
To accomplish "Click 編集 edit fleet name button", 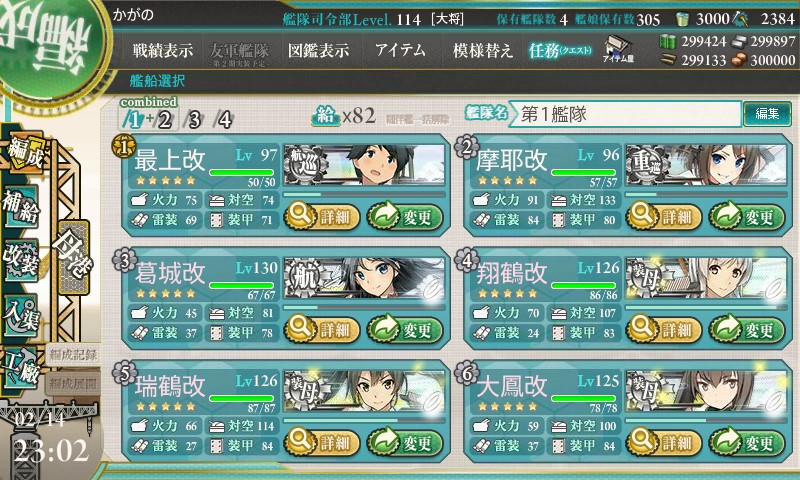I will 767,114.
